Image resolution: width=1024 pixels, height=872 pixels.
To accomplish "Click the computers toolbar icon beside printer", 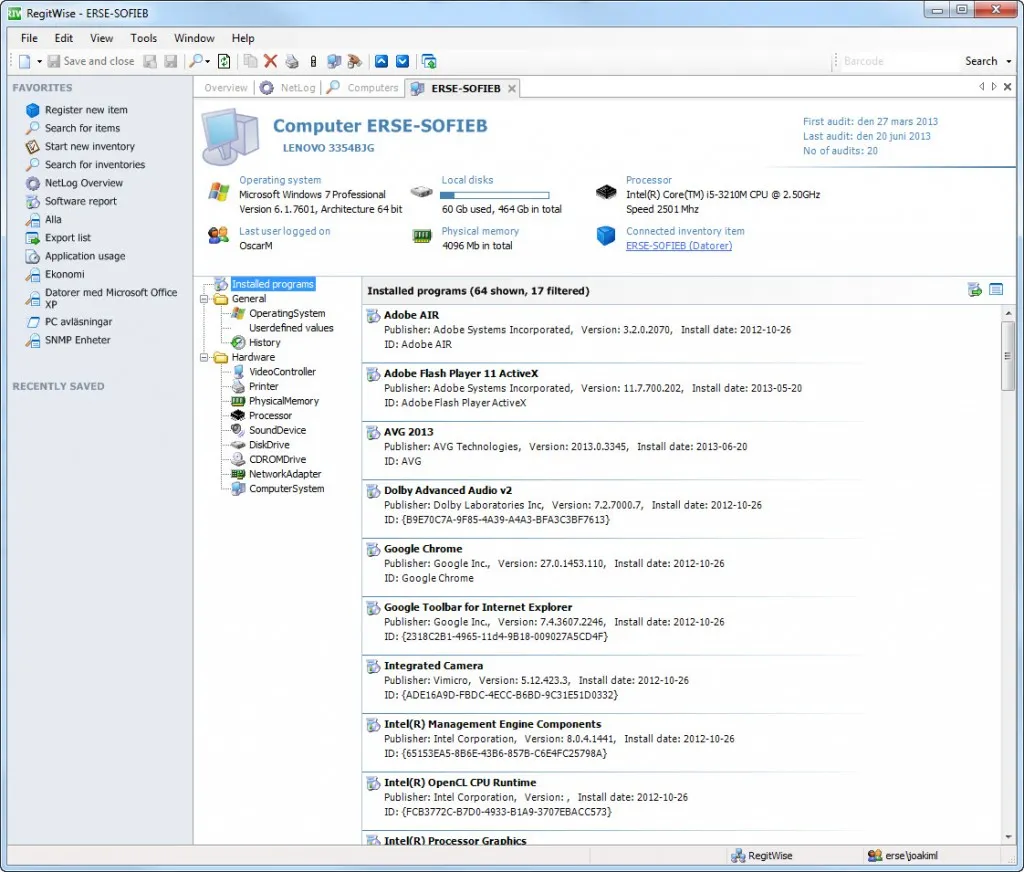I will 334,61.
